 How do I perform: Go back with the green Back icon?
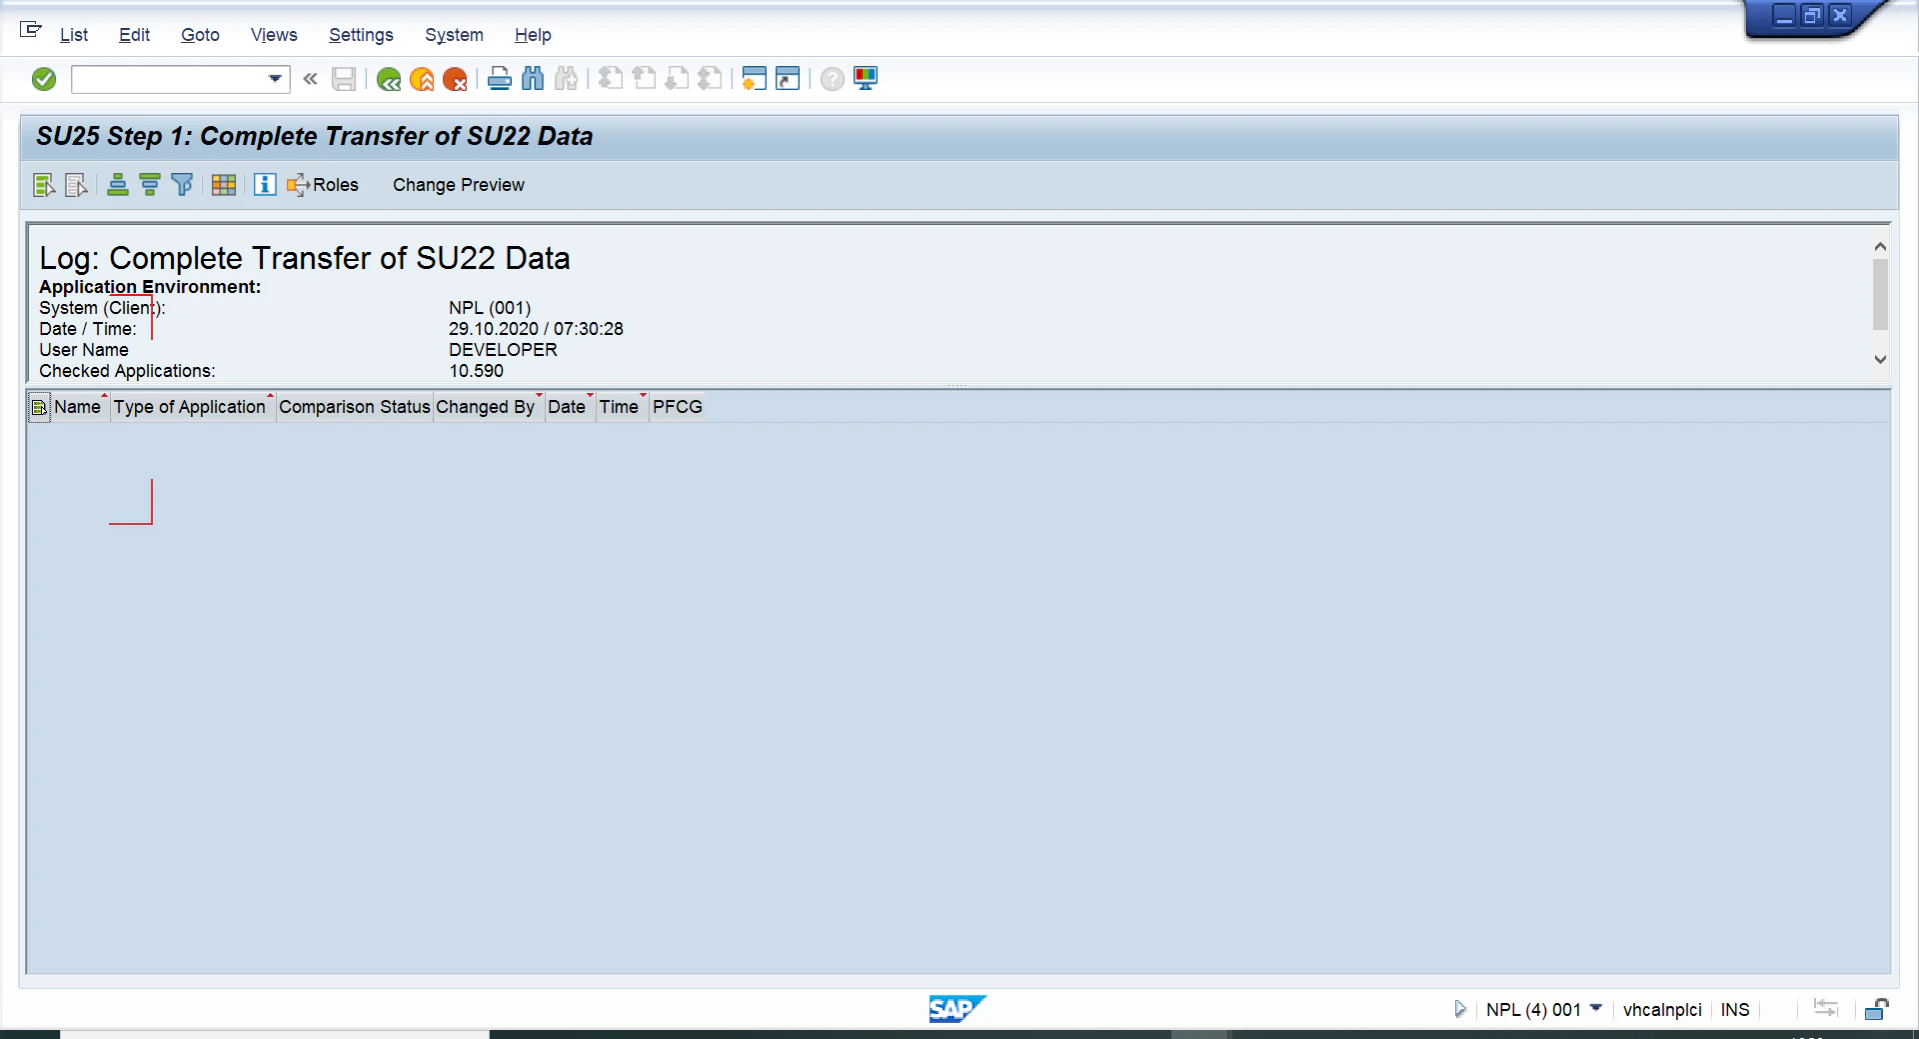[x=389, y=79]
